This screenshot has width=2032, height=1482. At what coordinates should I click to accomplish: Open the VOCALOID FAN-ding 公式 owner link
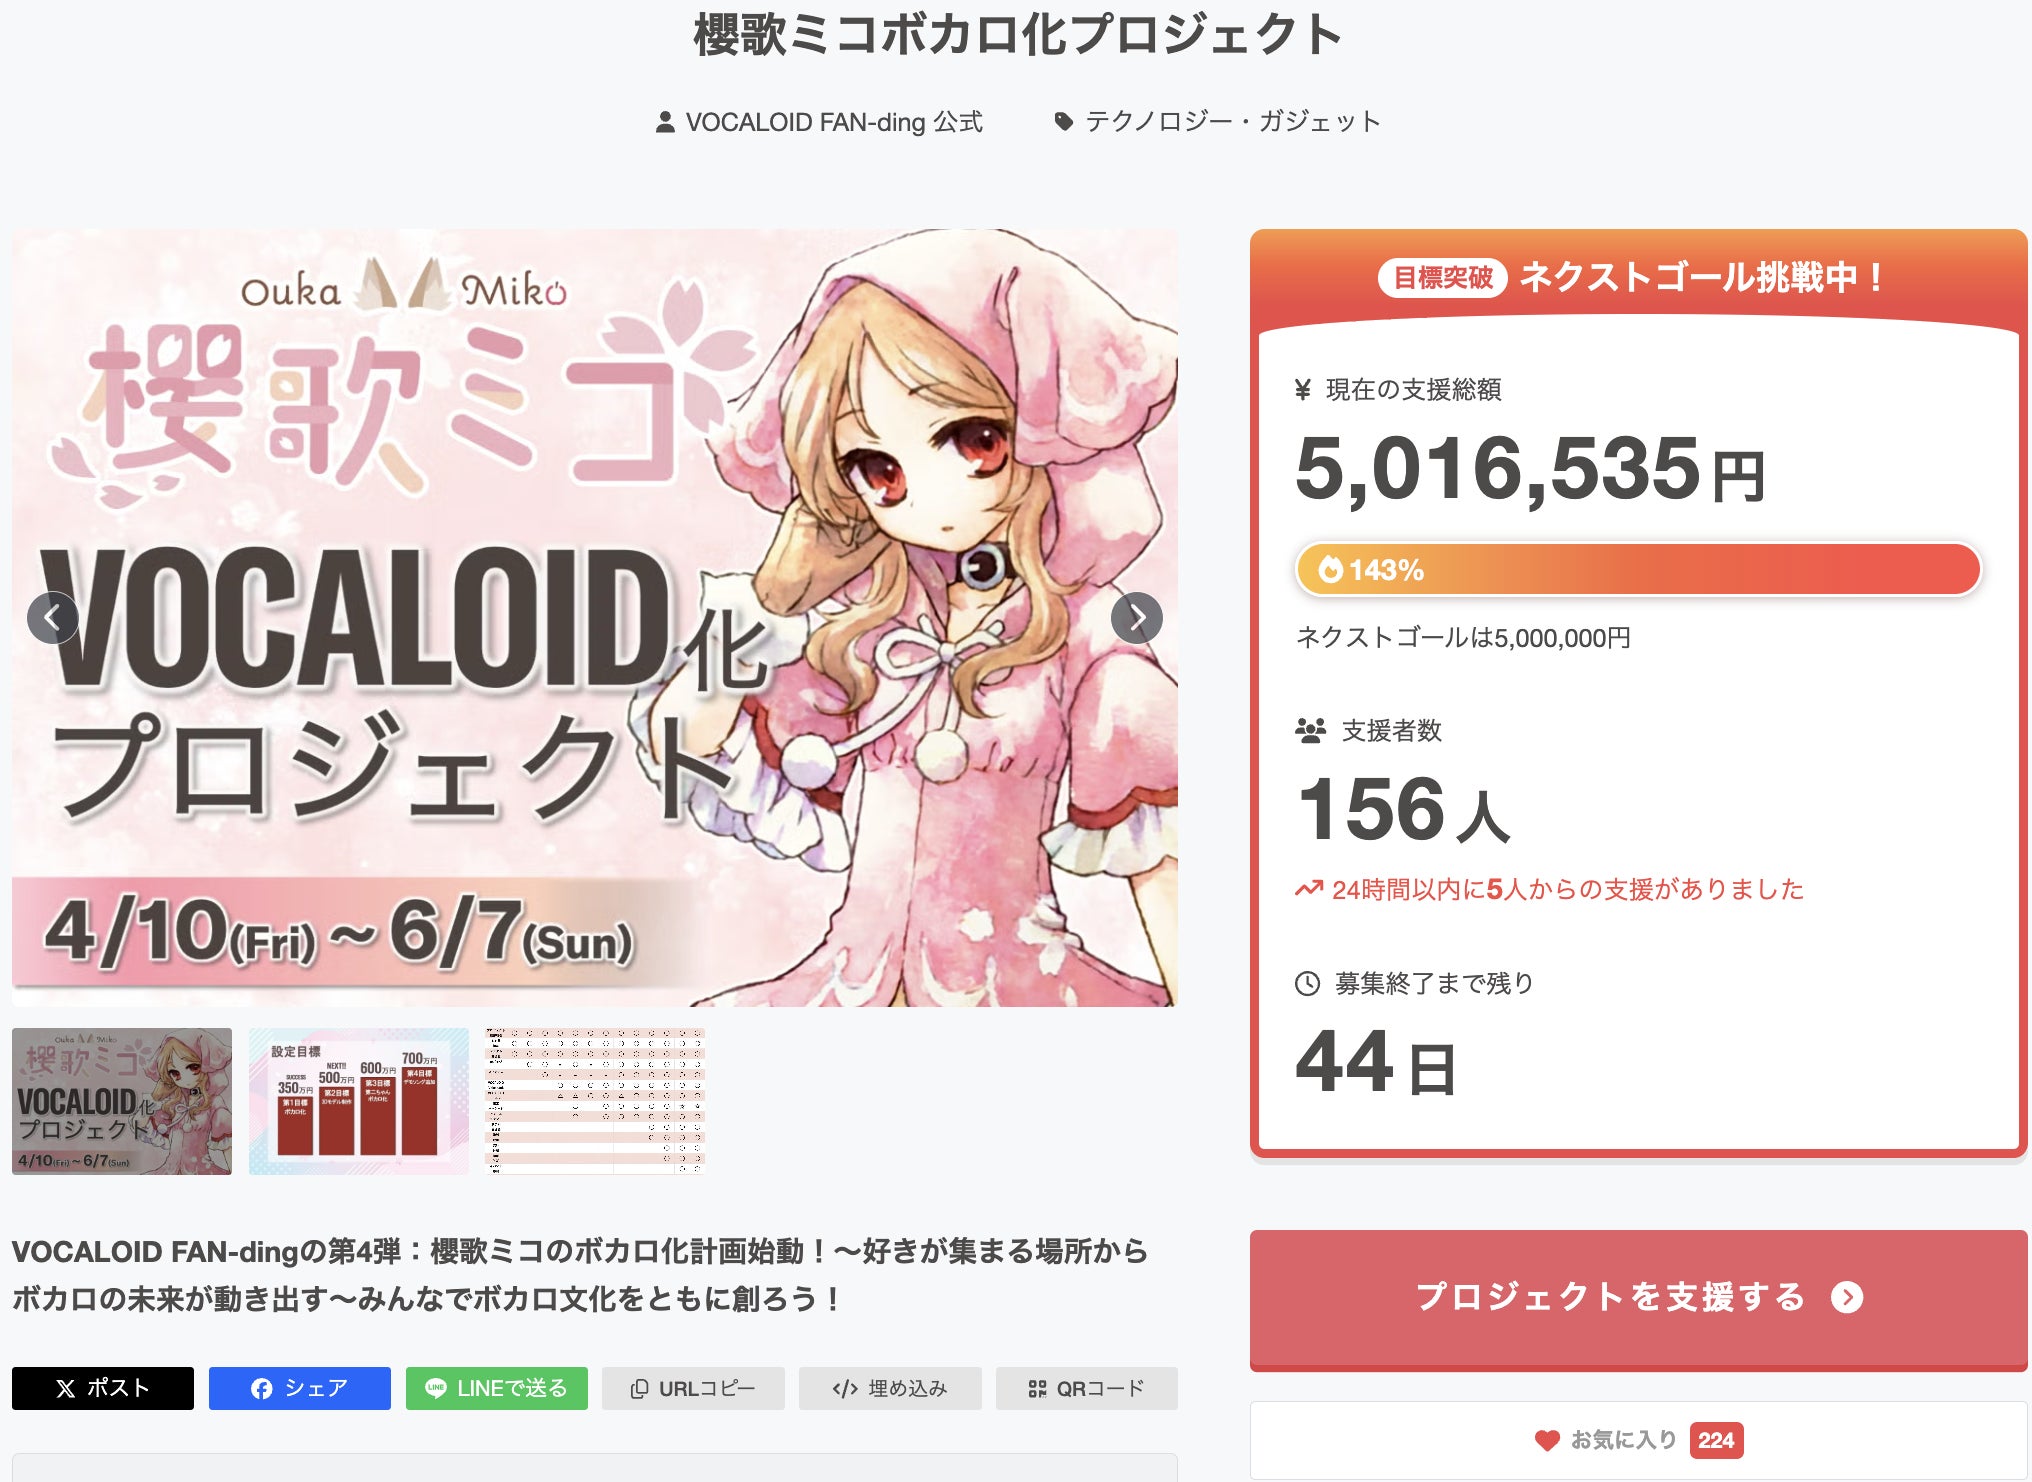pyautogui.click(x=834, y=122)
